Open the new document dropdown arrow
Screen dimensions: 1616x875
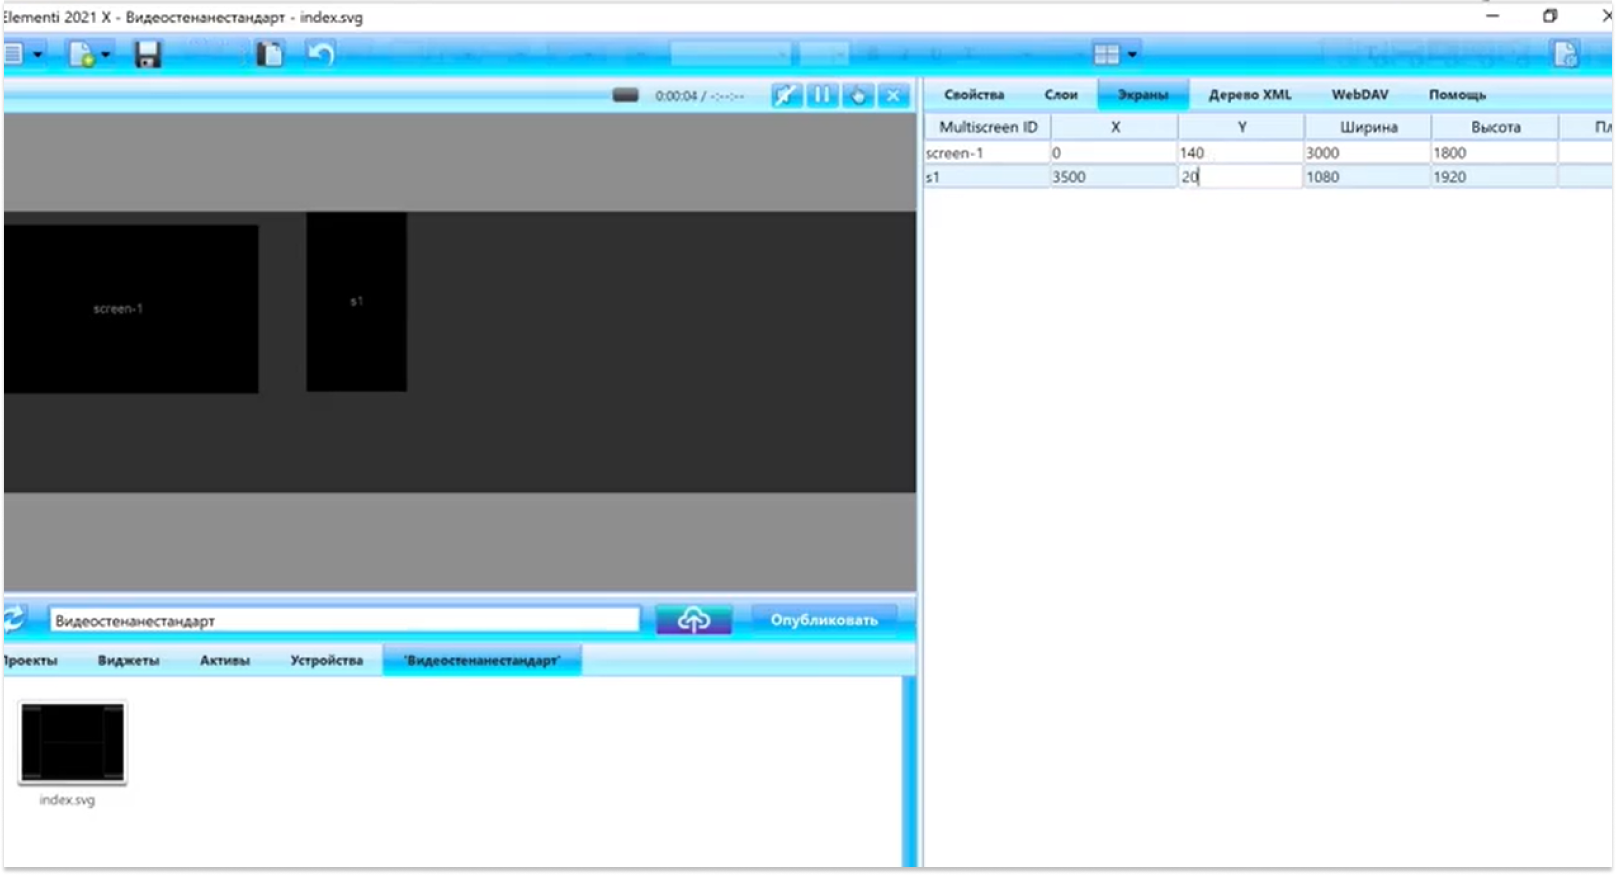(105, 55)
